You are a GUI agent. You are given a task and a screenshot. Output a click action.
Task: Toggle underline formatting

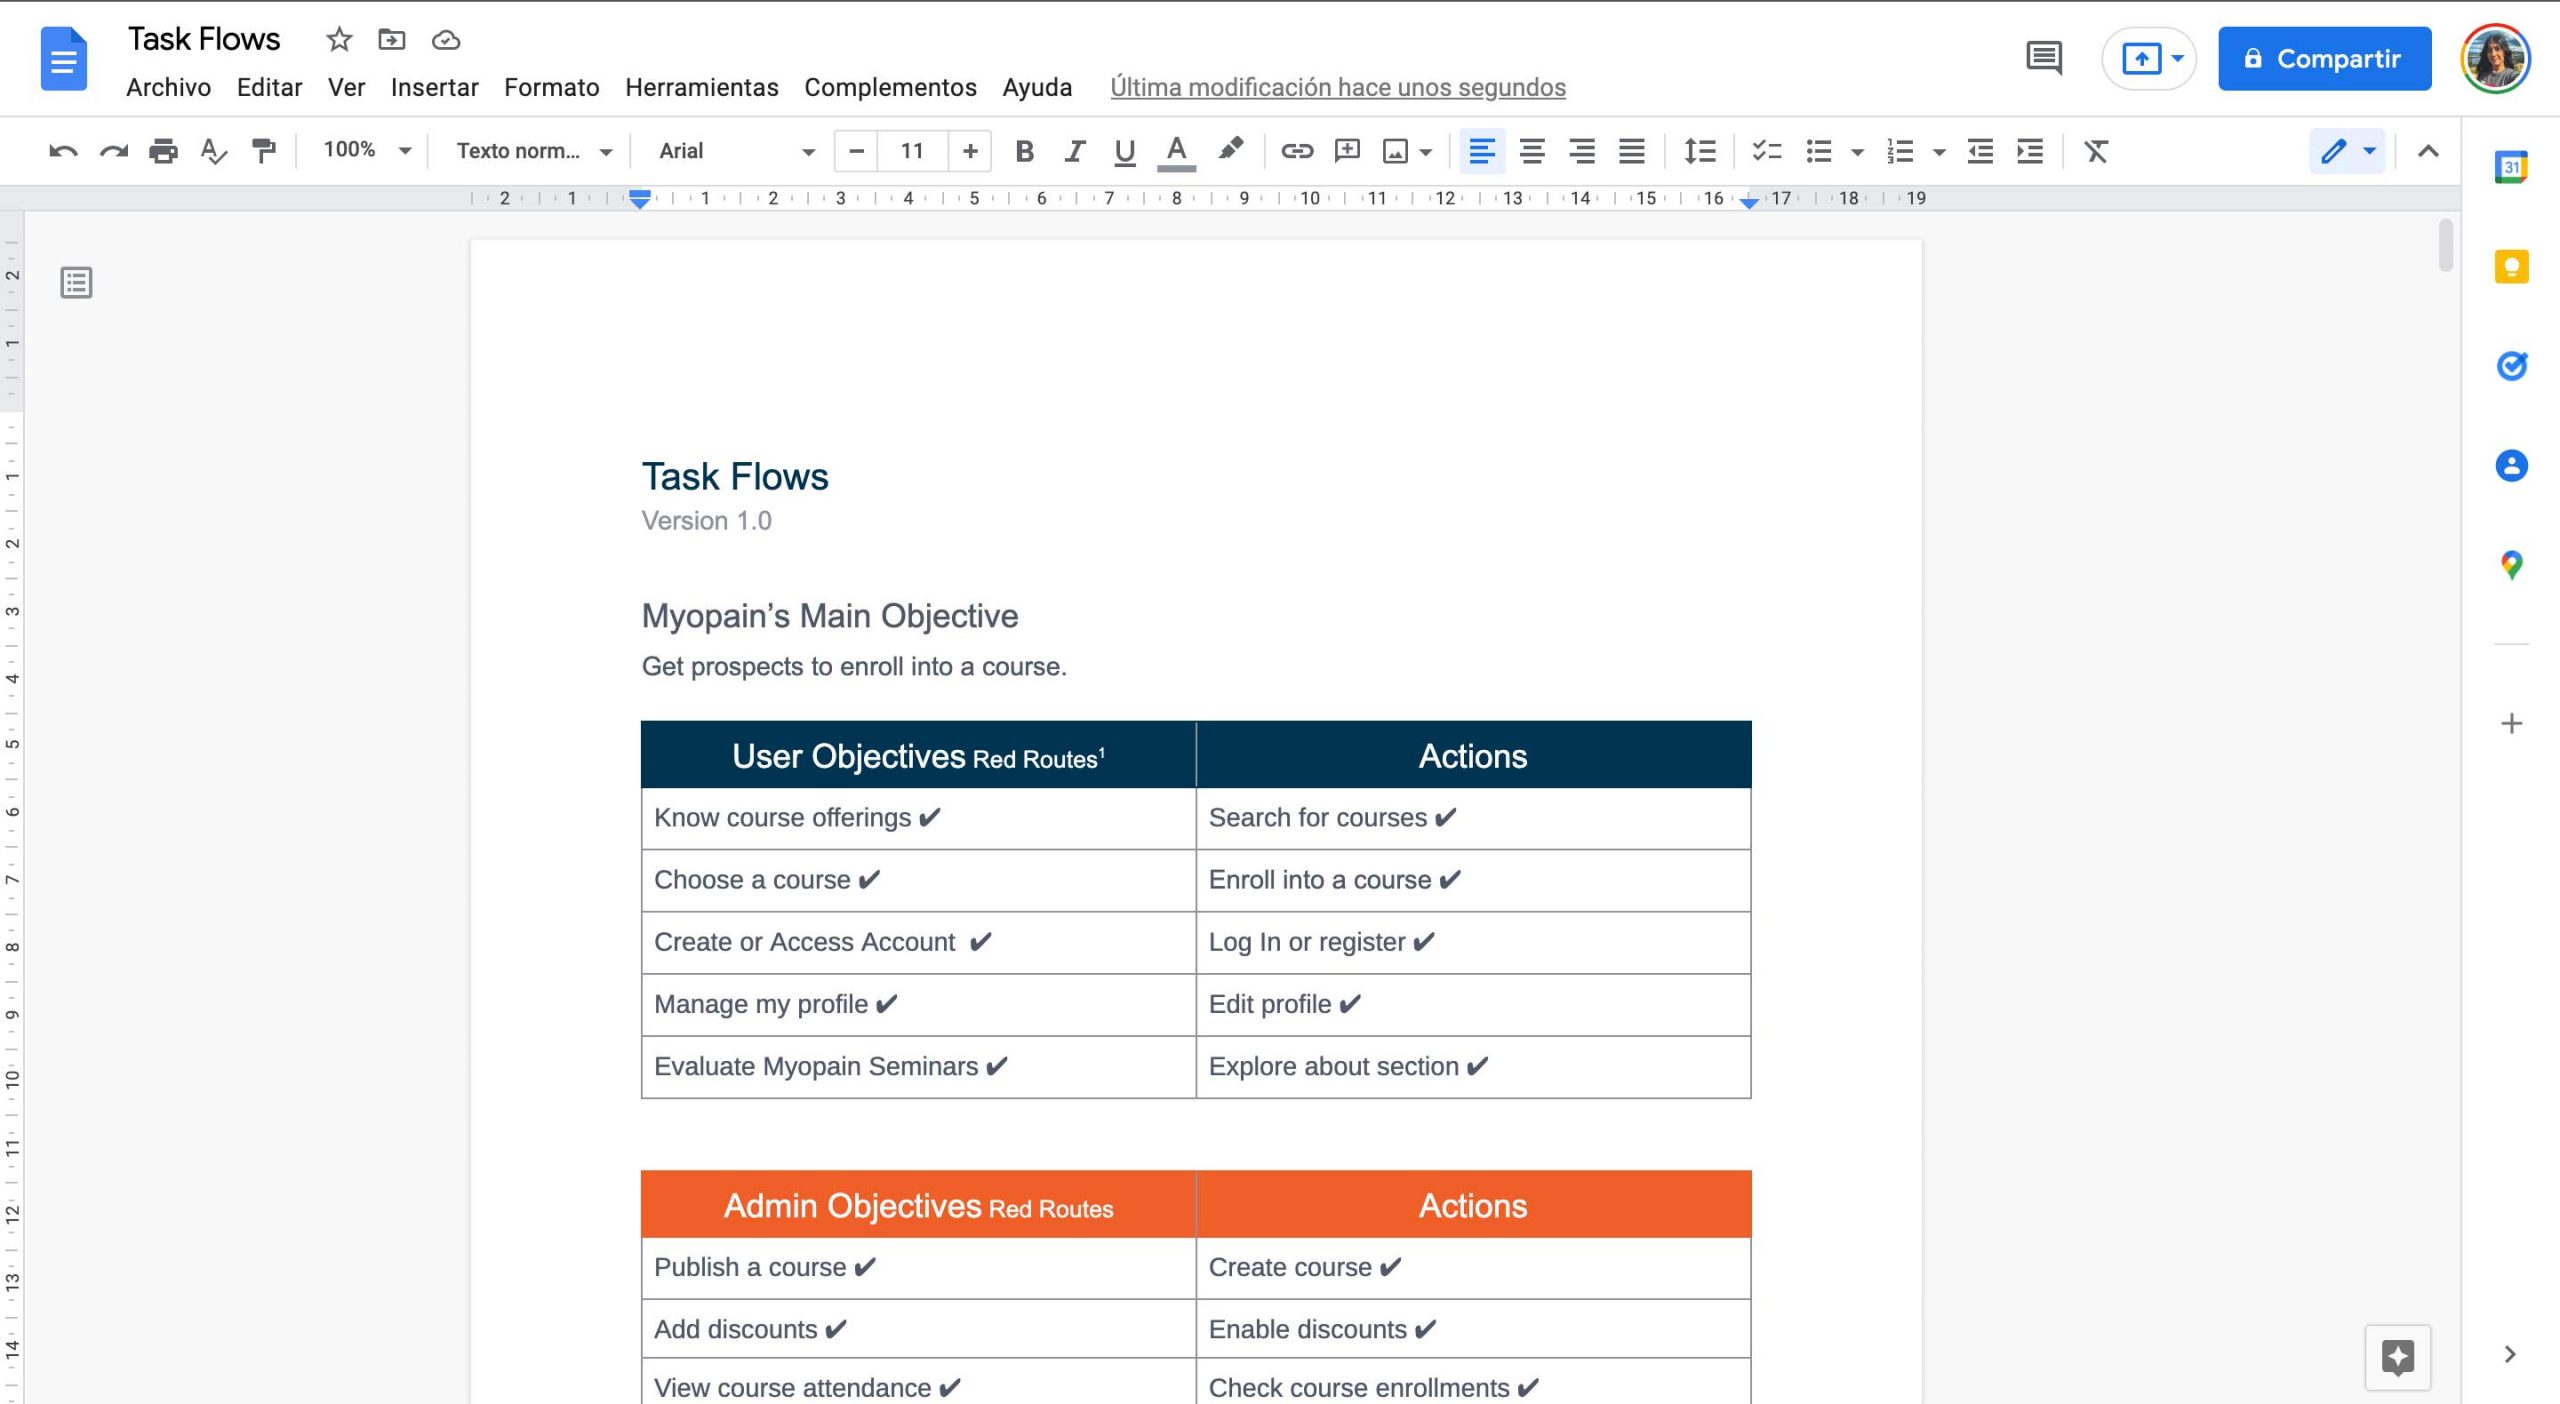click(1124, 151)
